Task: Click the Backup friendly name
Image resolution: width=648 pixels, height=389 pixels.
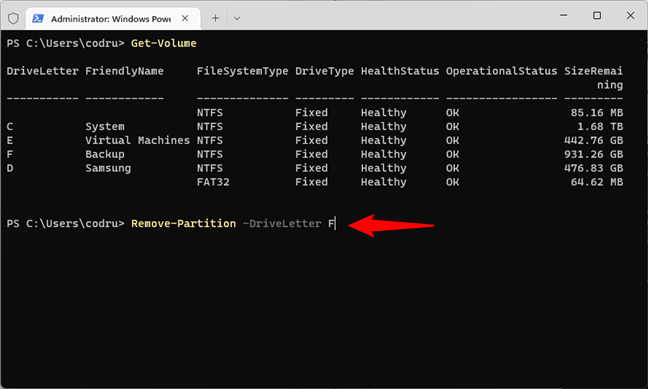Action: click(x=105, y=154)
